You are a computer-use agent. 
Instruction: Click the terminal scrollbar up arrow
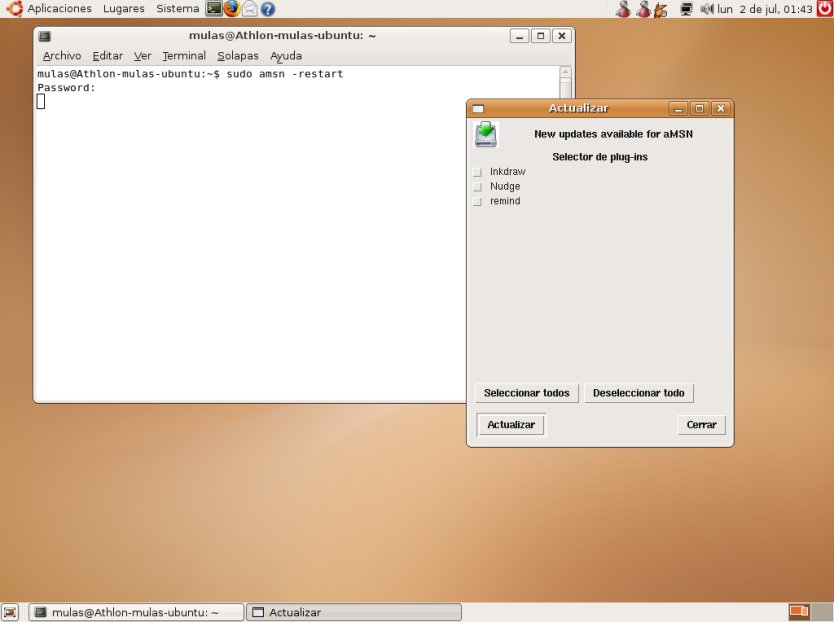coord(565,72)
